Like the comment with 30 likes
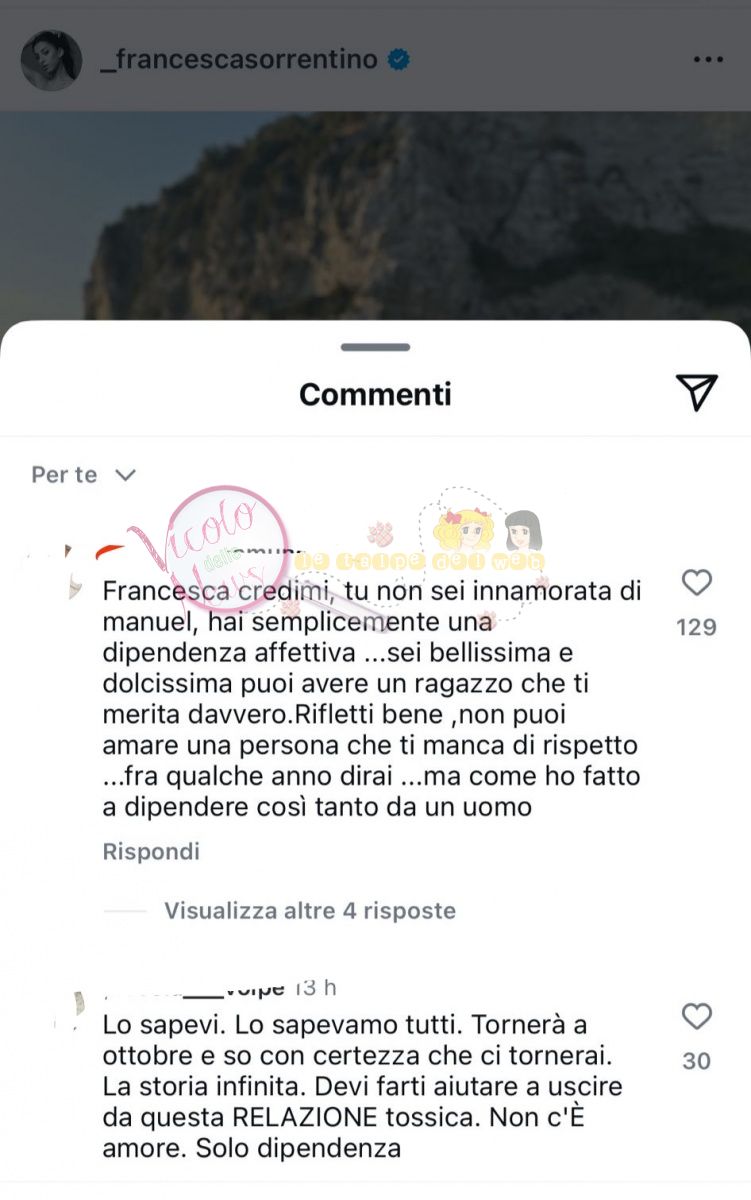The image size is (751, 1200). click(x=696, y=1017)
